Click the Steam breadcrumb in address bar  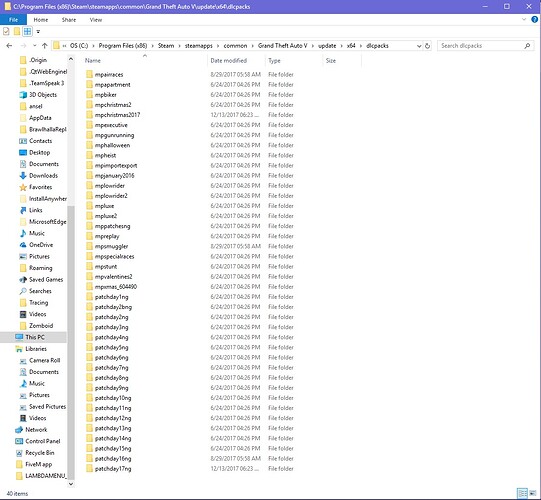pos(166,46)
